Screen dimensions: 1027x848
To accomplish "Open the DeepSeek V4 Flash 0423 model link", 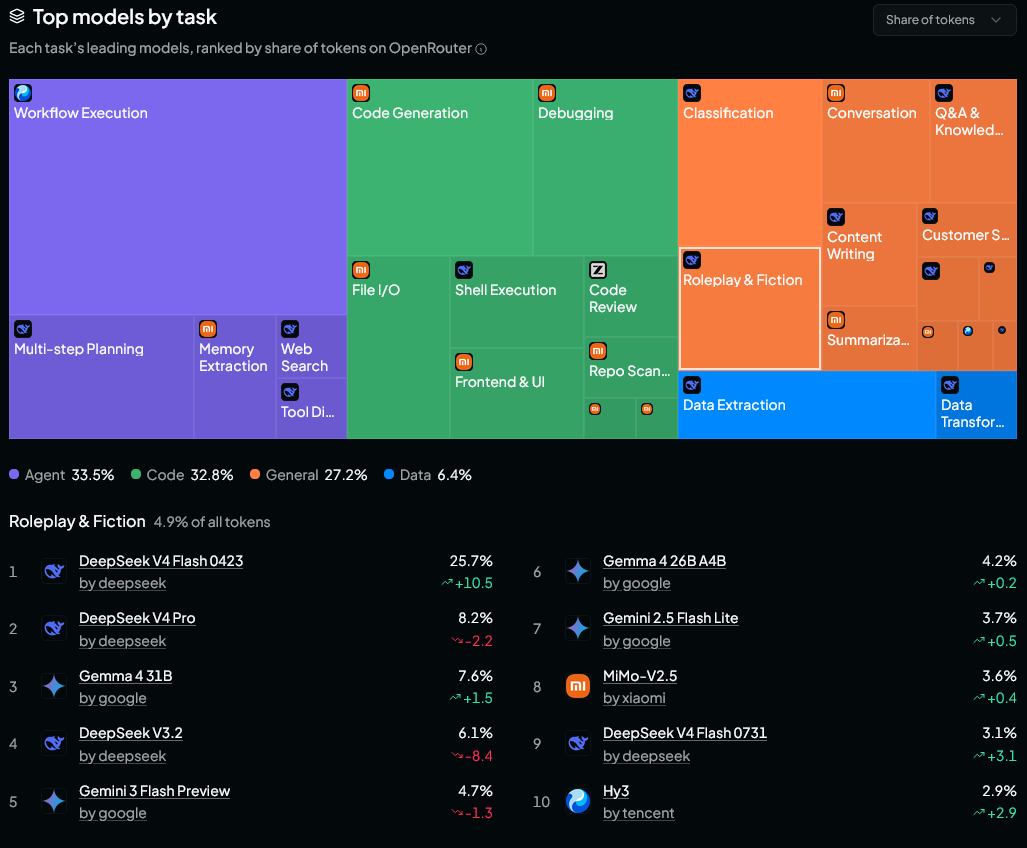I will (x=161, y=561).
